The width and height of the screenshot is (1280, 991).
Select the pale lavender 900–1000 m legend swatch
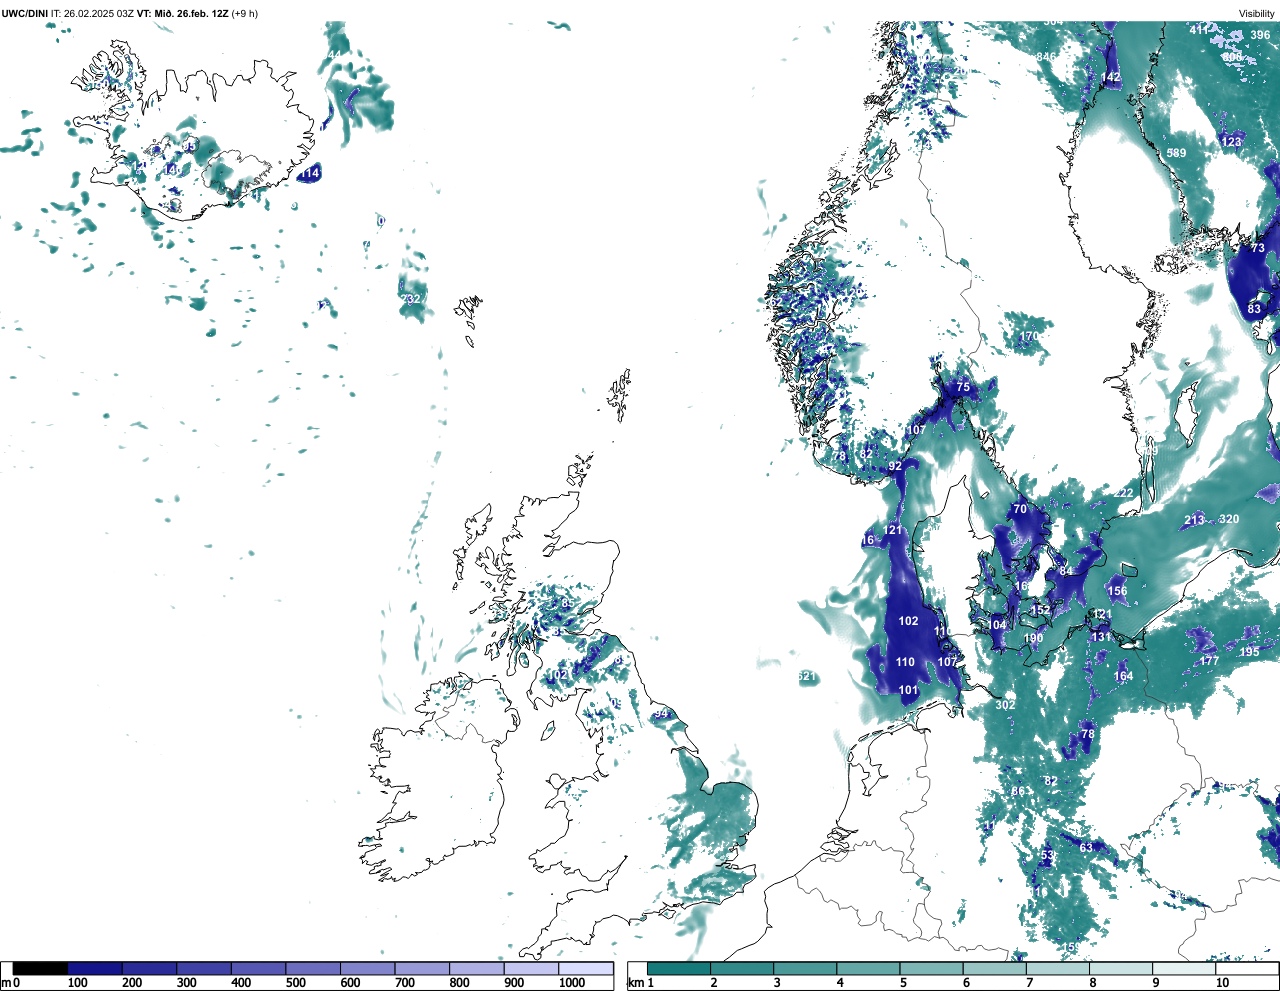(531, 968)
